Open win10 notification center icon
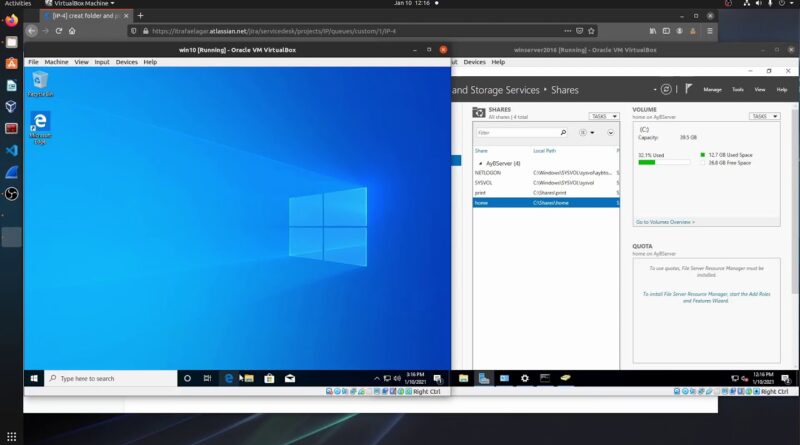 point(438,378)
